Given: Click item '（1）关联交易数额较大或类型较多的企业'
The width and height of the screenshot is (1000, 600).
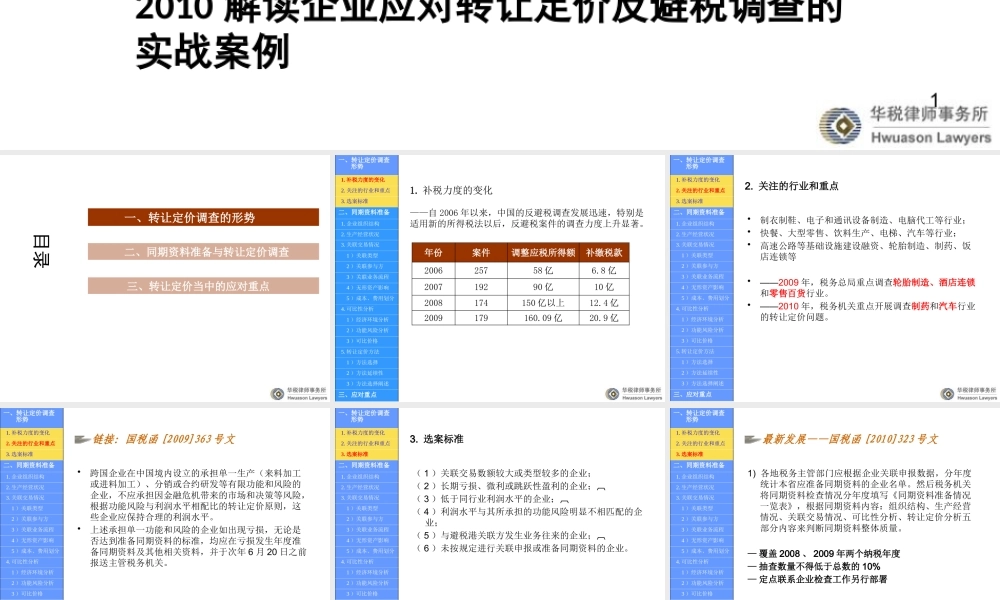Looking at the screenshot, I should click(x=503, y=473).
